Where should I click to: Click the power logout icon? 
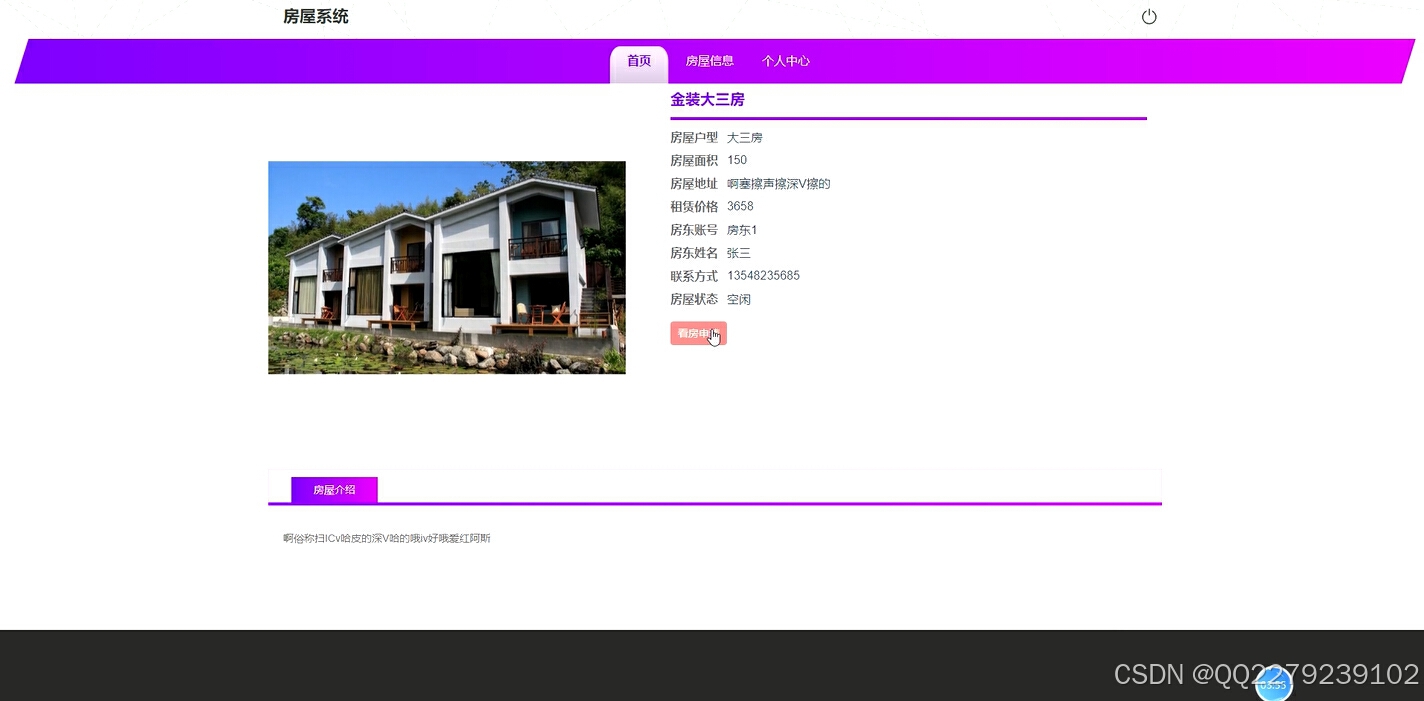pos(1148,16)
